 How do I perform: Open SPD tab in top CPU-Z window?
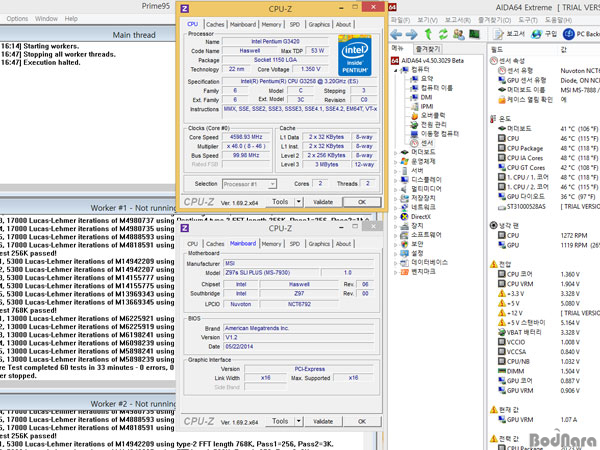[x=295, y=24]
